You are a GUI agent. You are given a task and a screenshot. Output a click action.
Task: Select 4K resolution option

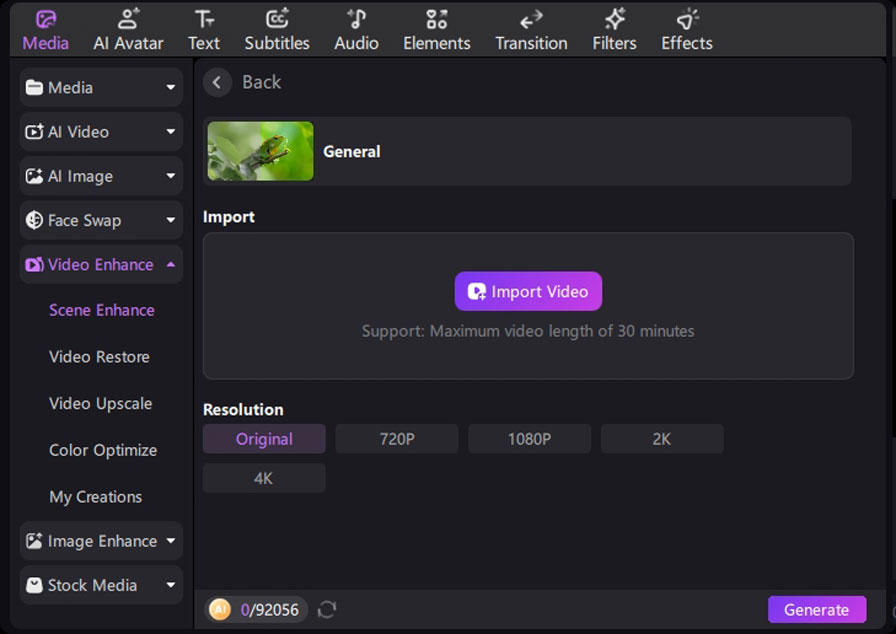pos(264,478)
